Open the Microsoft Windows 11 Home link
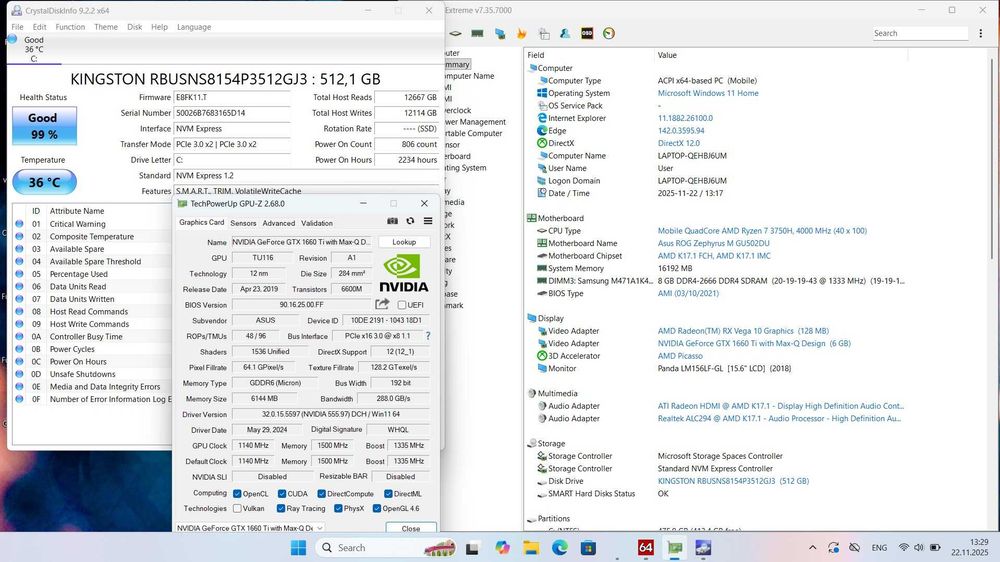This screenshot has height=562, width=1000. point(708,93)
